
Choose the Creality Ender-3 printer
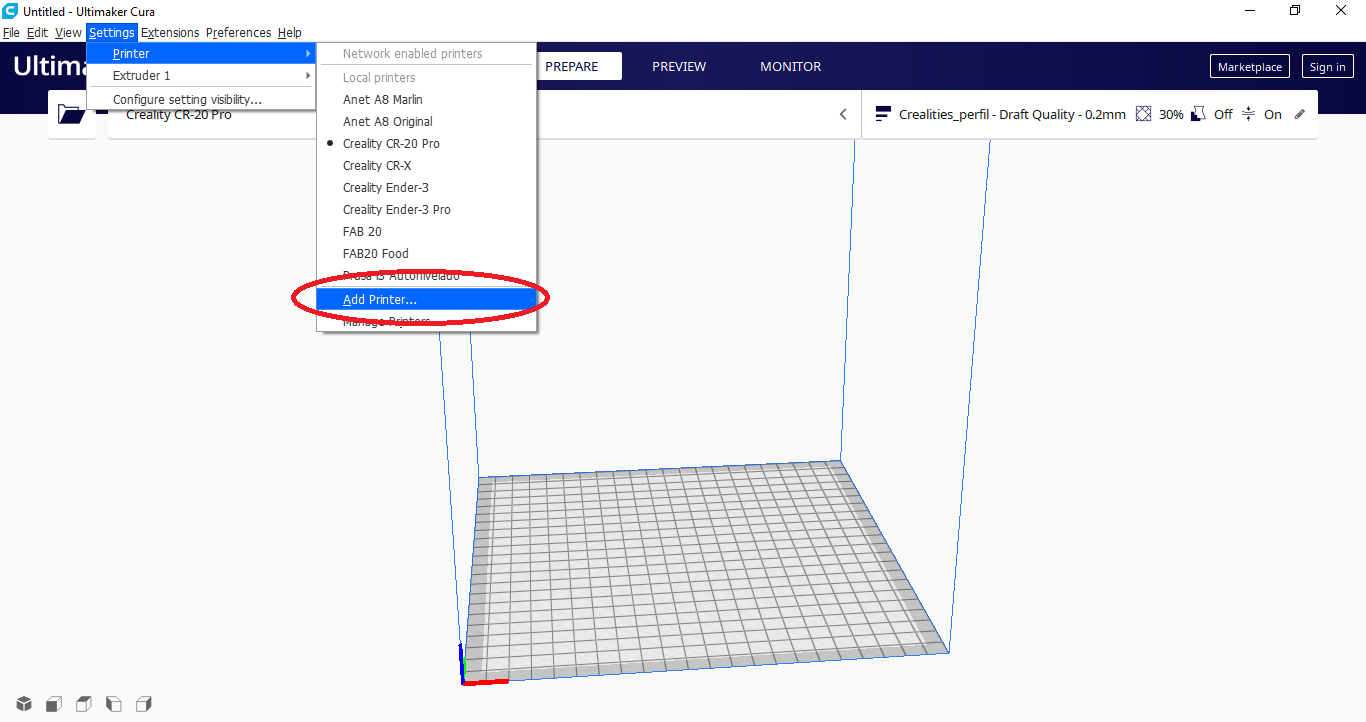click(427, 188)
